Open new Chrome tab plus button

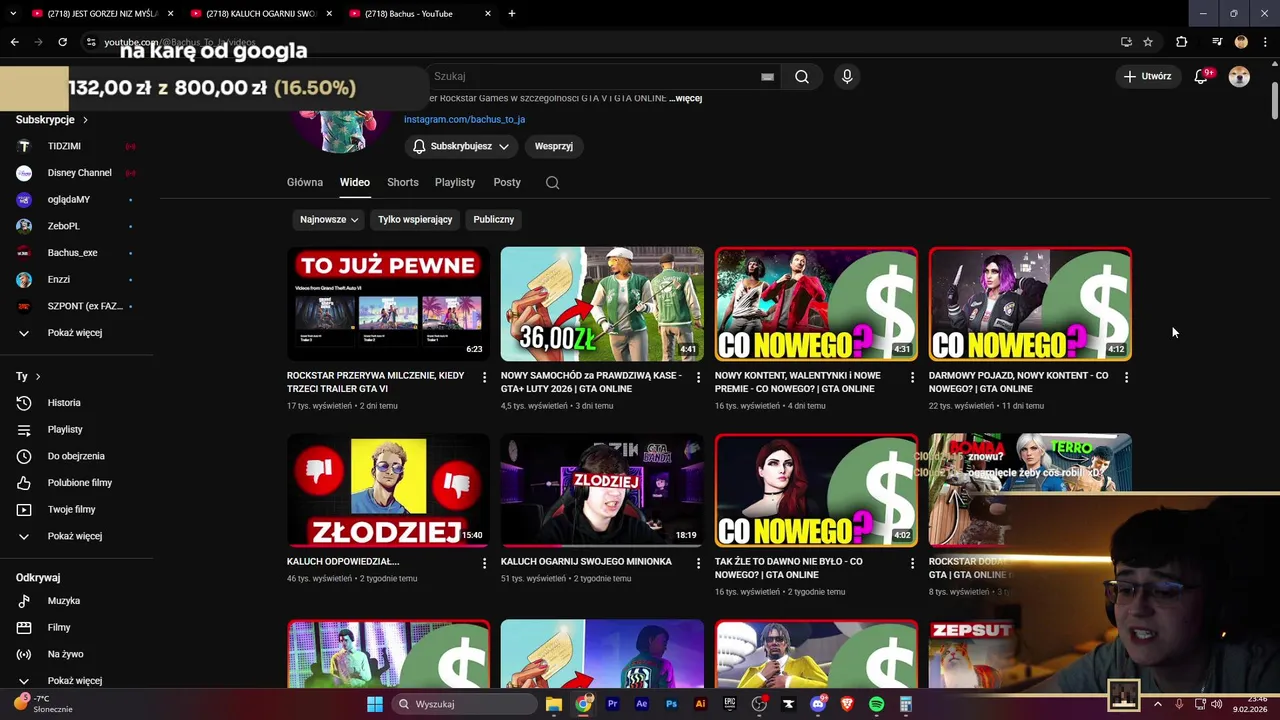coord(512,14)
